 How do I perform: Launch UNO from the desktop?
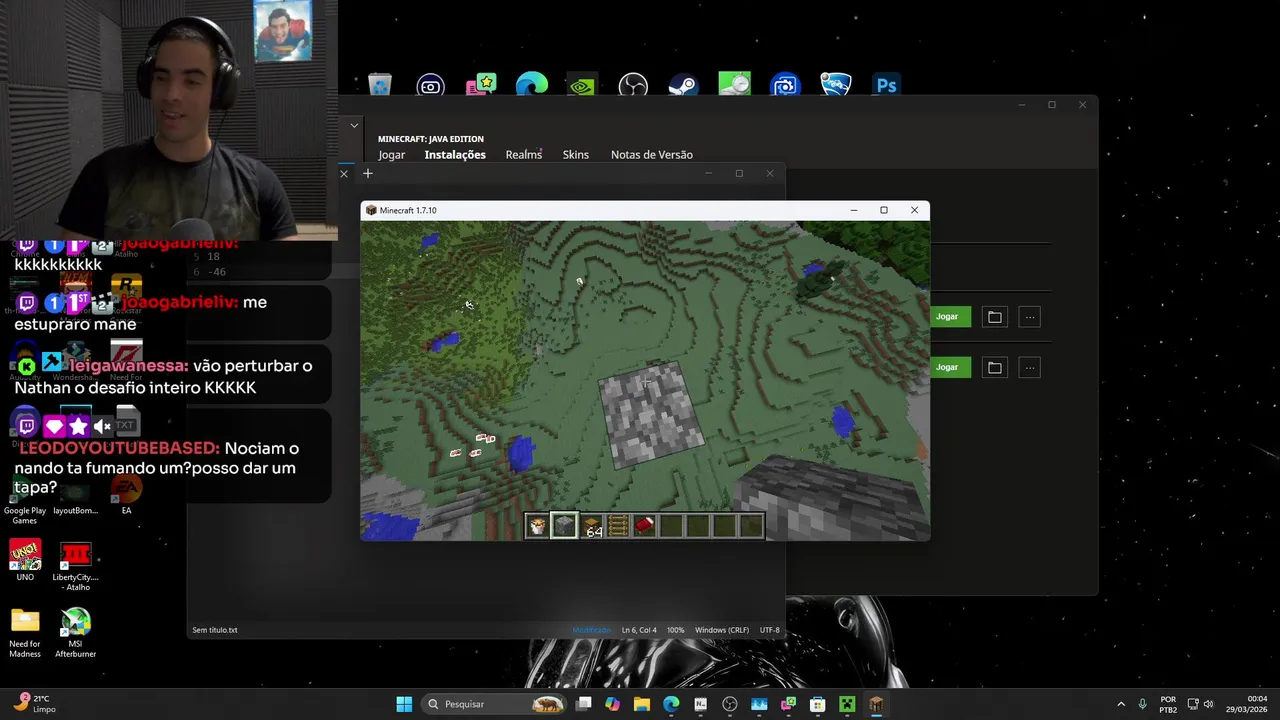(25, 562)
